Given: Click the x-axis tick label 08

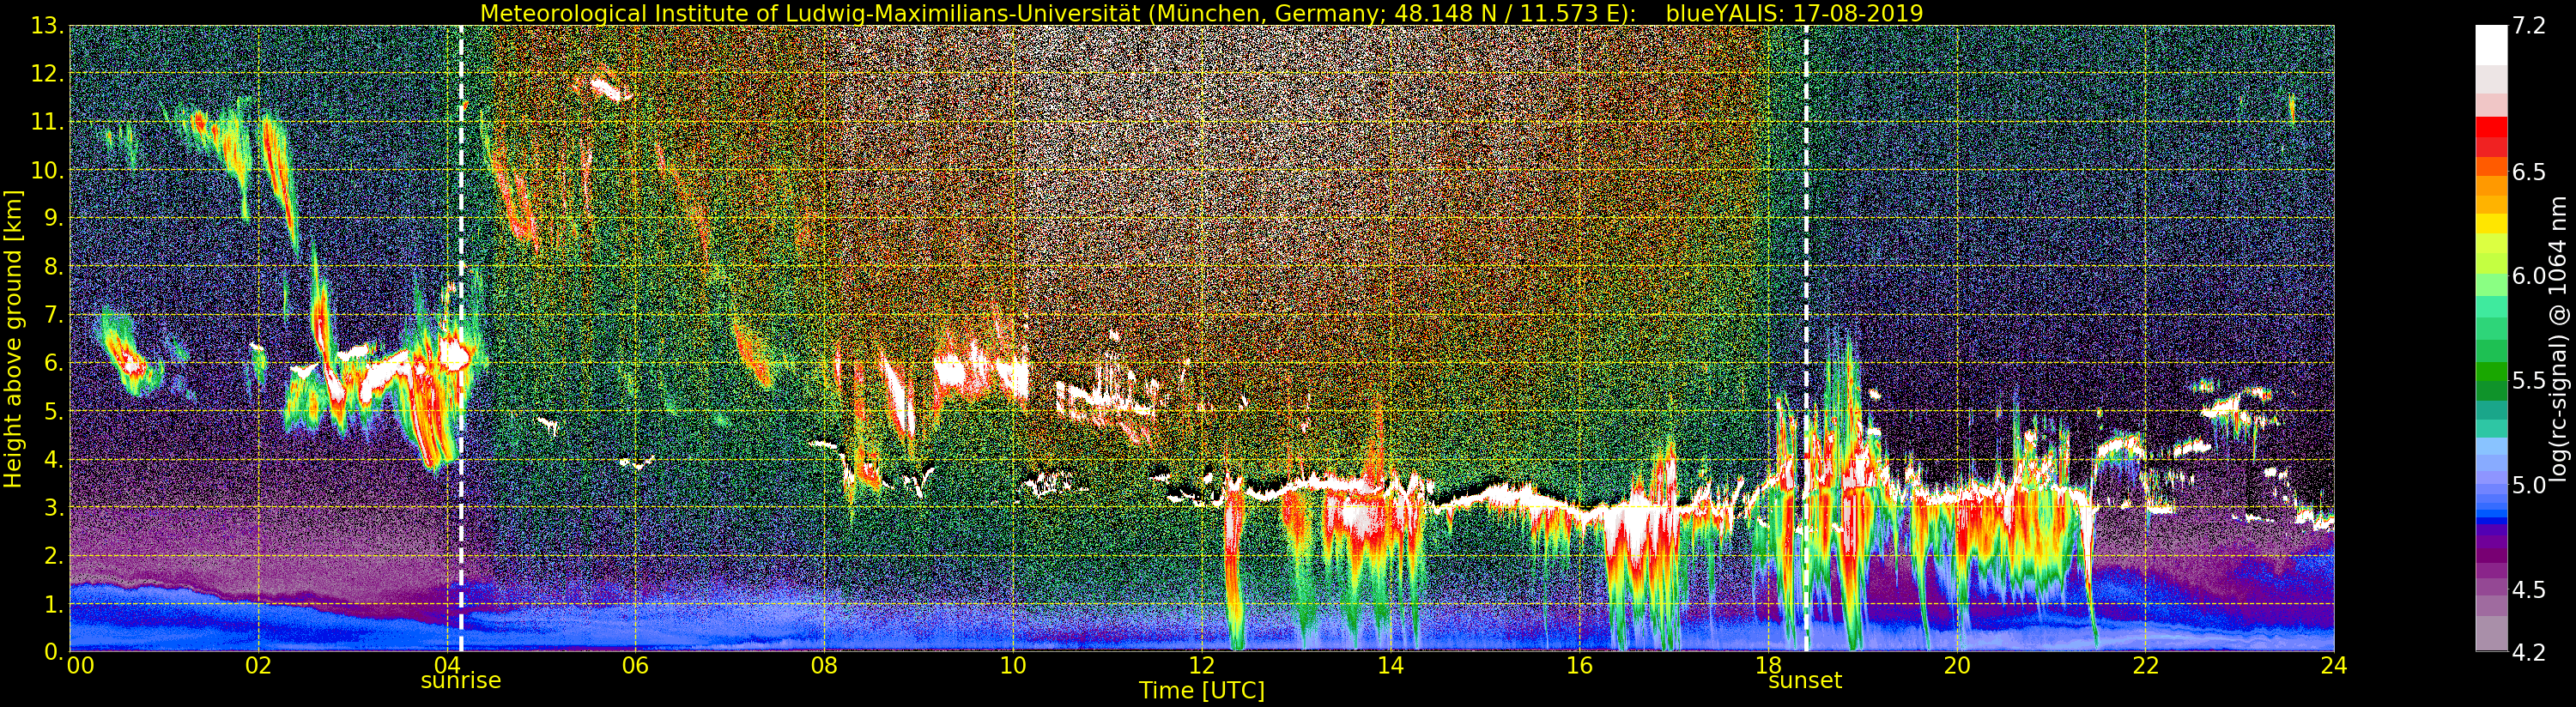Looking at the screenshot, I should [x=824, y=665].
